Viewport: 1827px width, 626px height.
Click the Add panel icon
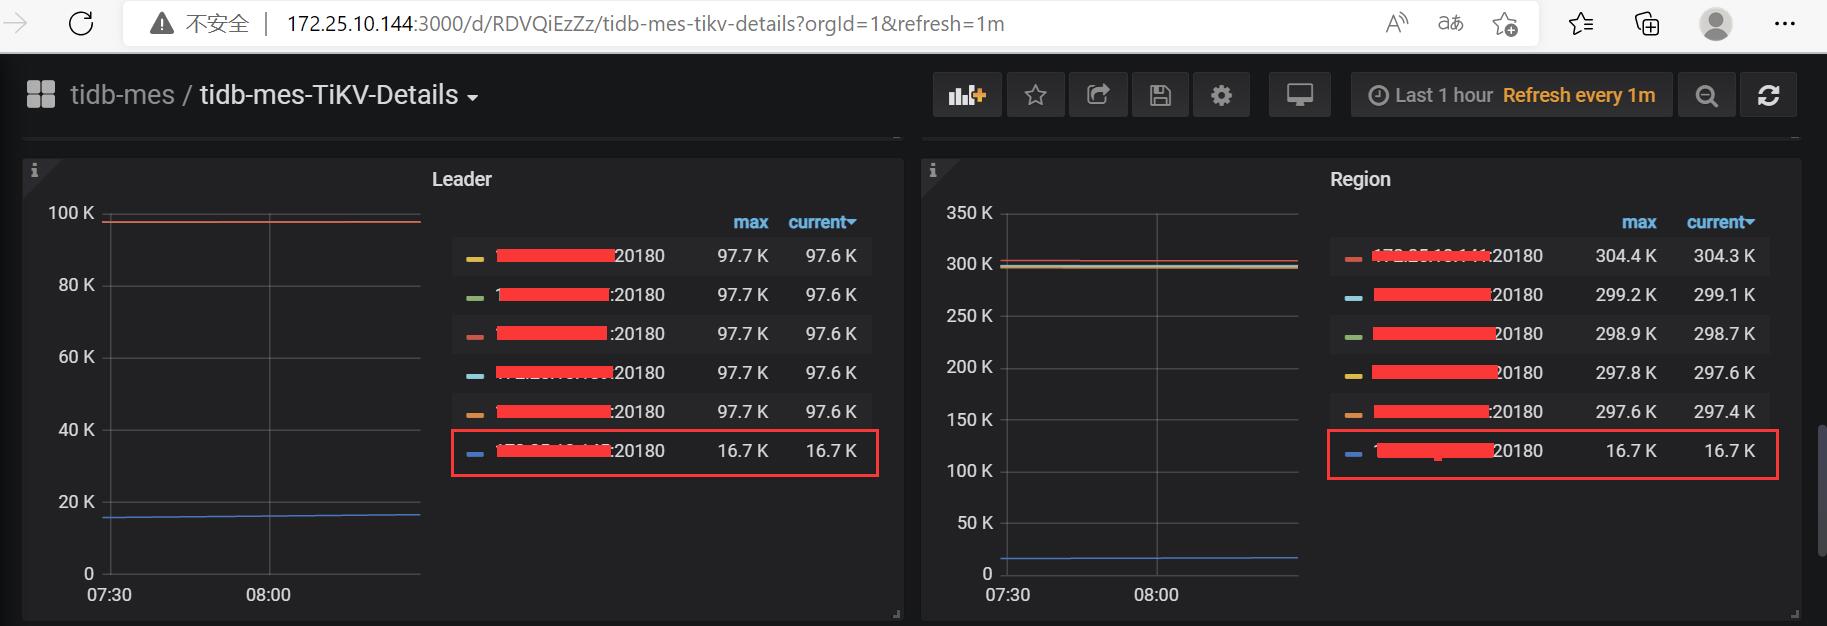point(967,95)
